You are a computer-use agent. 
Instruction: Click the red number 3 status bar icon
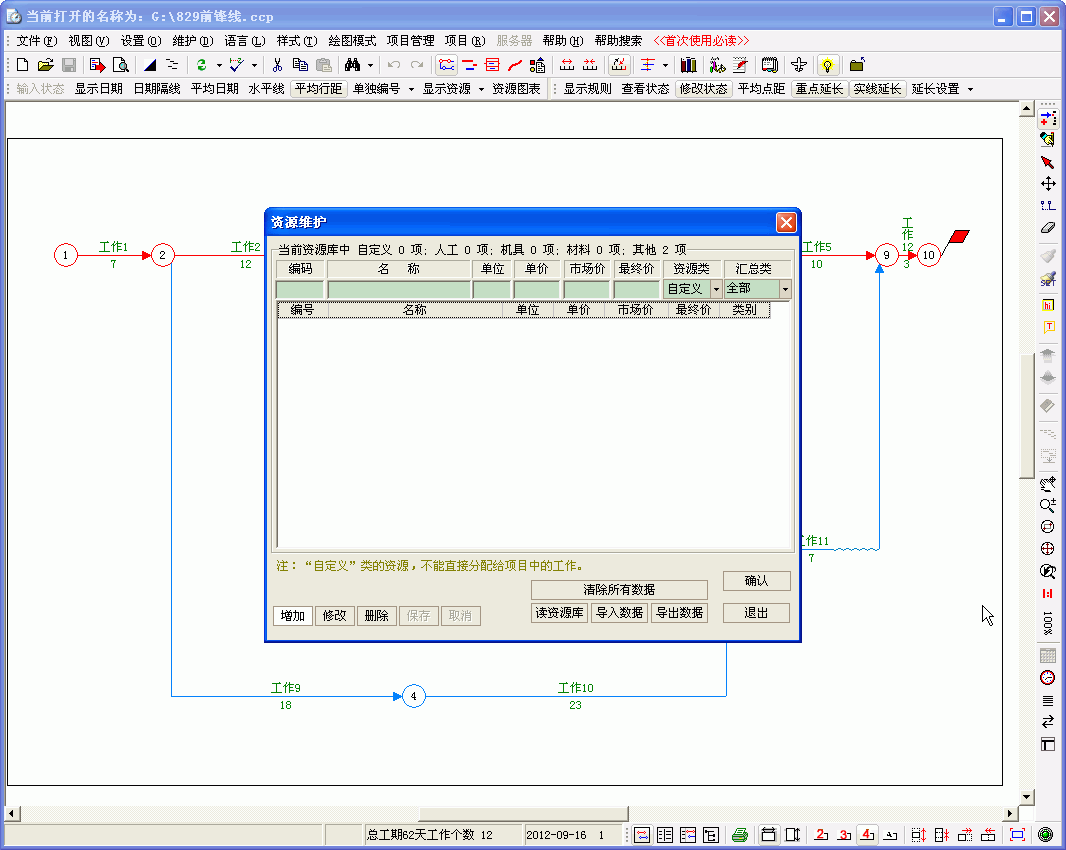(x=844, y=835)
